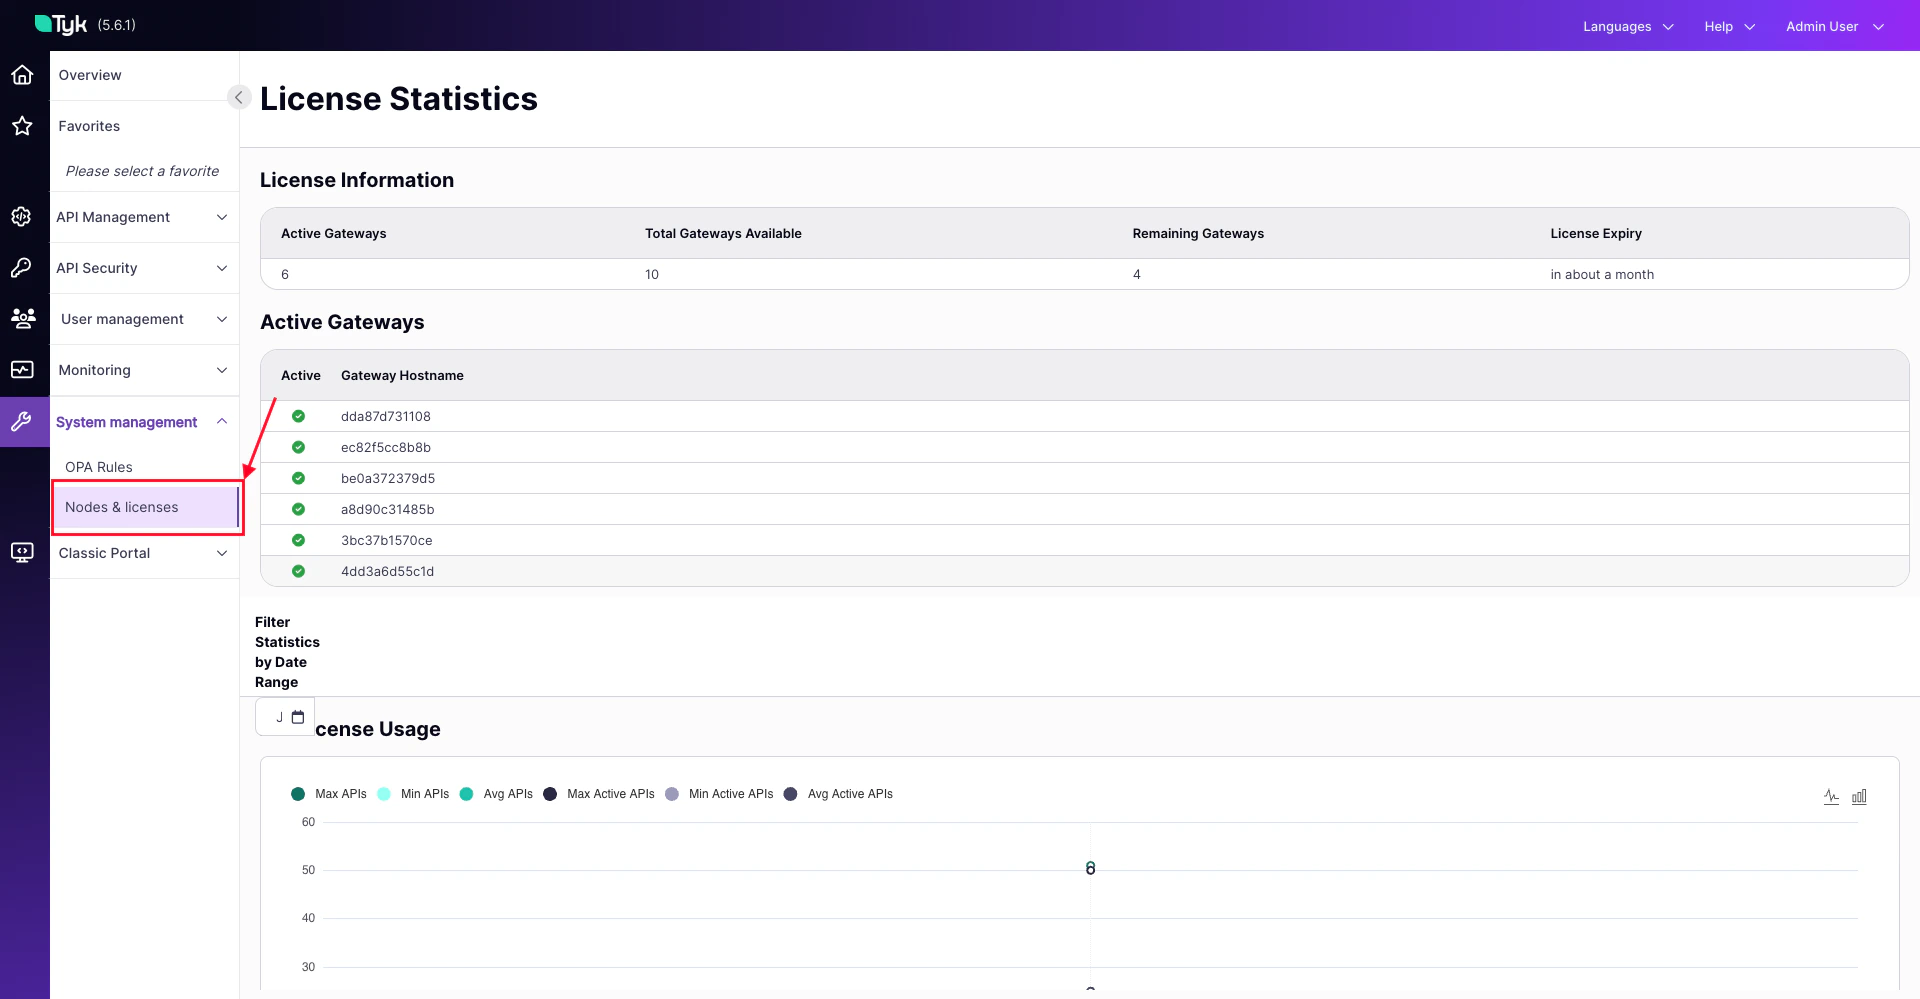Toggle the Max APIs series in the legend
The height and width of the screenshot is (999, 1920).
[297, 793]
